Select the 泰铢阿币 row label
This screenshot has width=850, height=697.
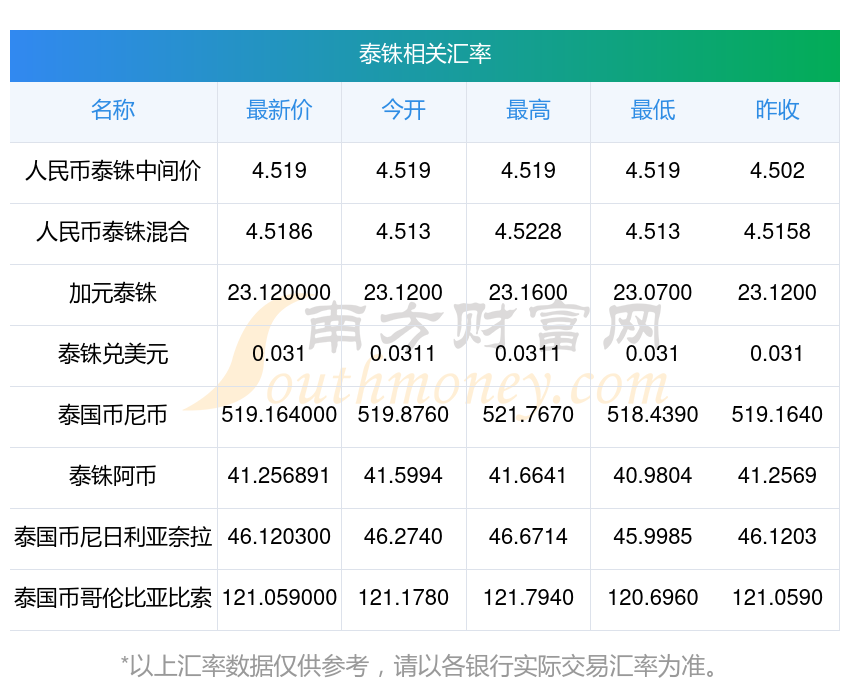point(113,476)
